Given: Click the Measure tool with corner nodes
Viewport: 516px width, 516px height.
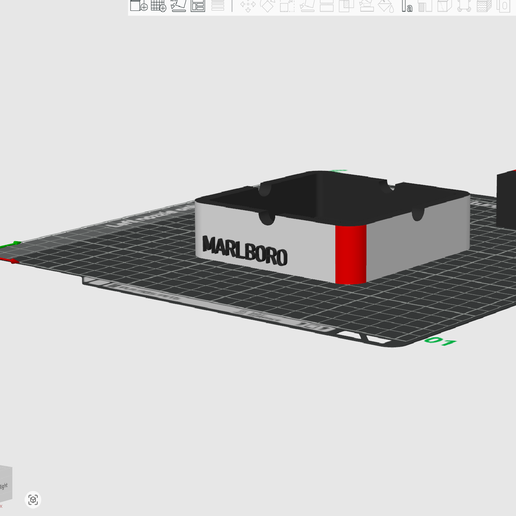Looking at the screenshot, I should tap(464, 6).
